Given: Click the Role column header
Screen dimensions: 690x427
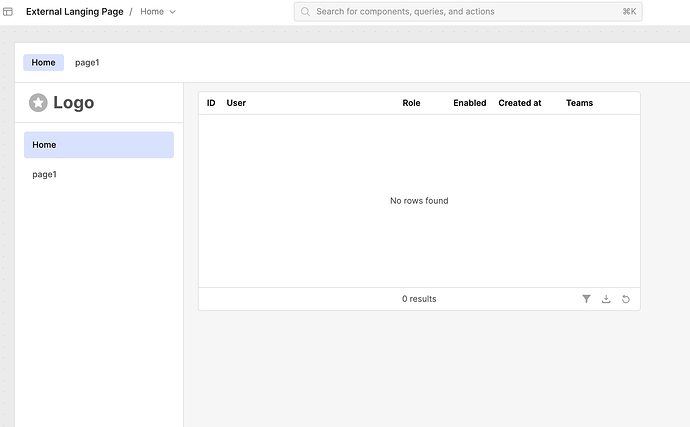Looking at the screenshot, I should pos(411,103).
